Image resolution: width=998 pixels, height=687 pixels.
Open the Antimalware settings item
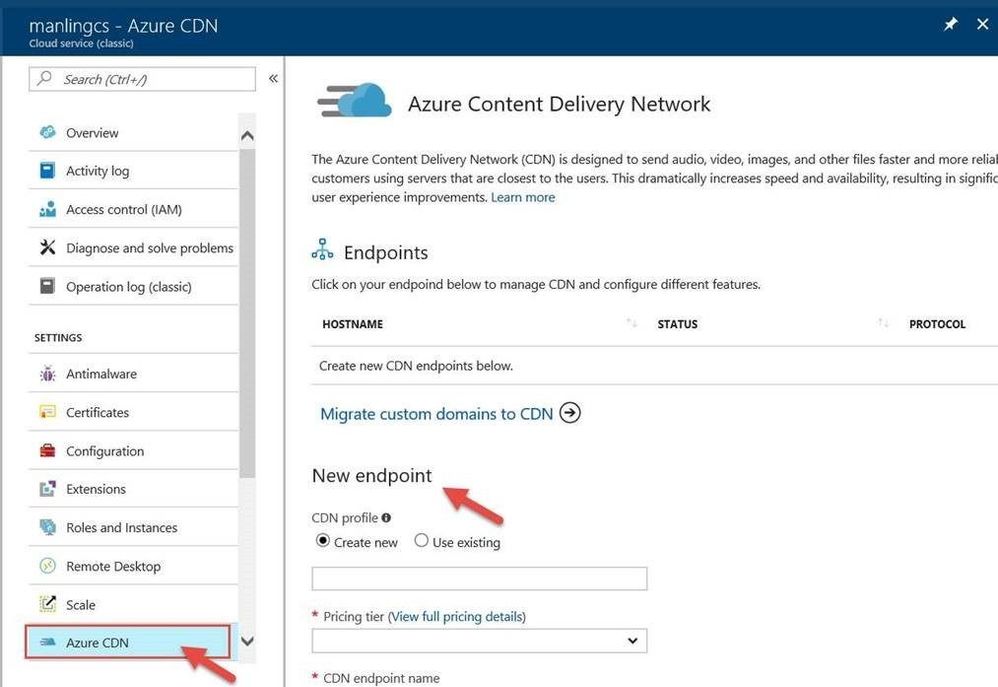tap(133, 374)
